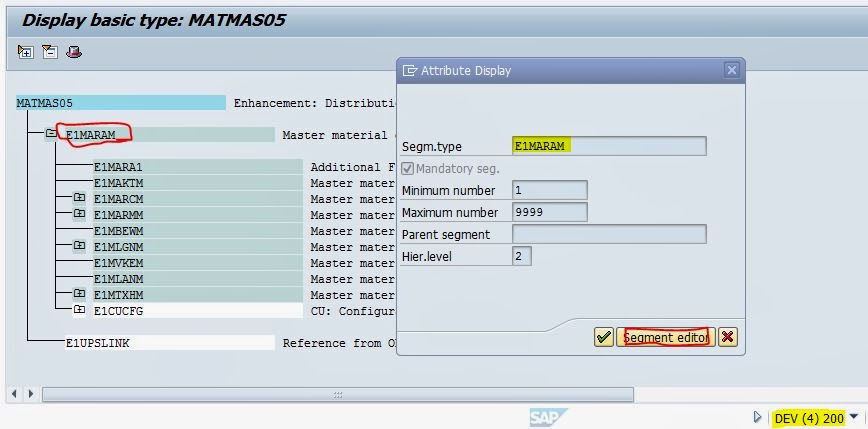Click the DEV (4) 200 status text
The height and width of the screenshot is (429, 868).
(809, 418)
